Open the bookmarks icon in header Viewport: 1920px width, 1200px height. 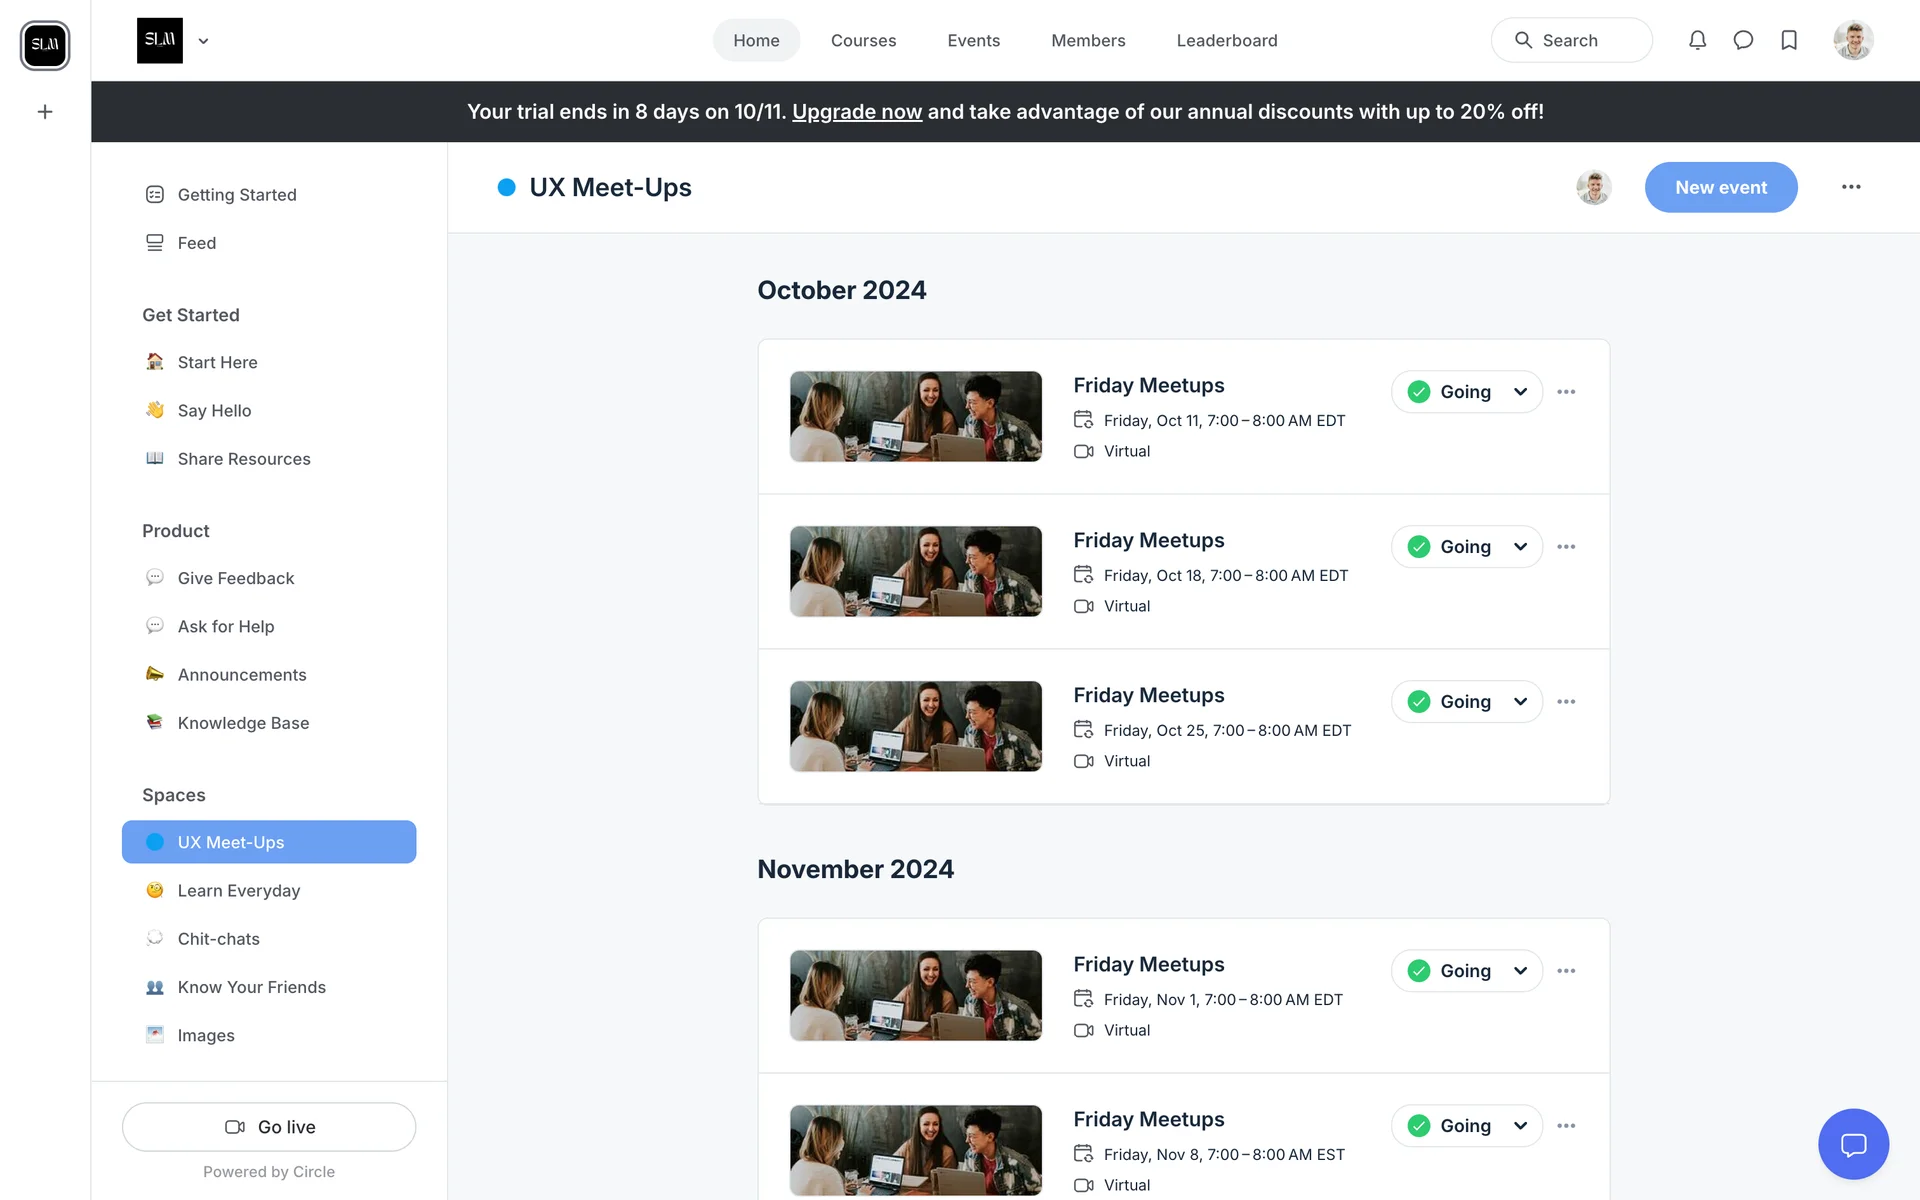pyautogui.click(x=1789, y=40)
